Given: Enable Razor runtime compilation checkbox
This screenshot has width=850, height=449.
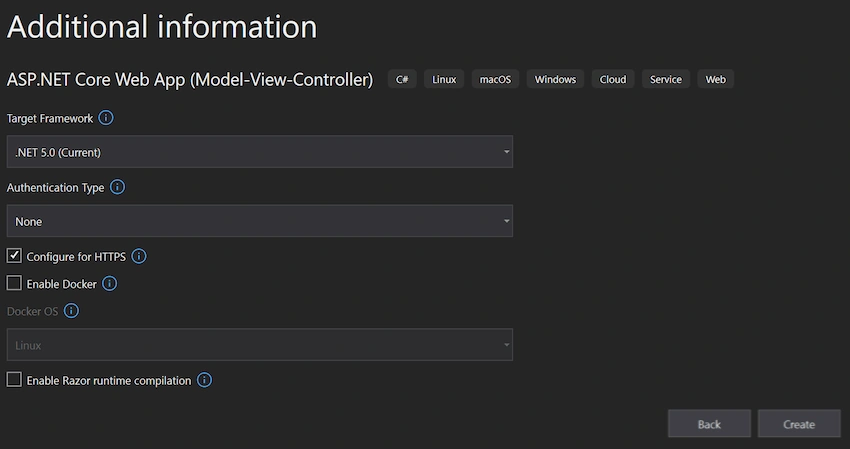Looking at the screenshot, I should point(14,380).
